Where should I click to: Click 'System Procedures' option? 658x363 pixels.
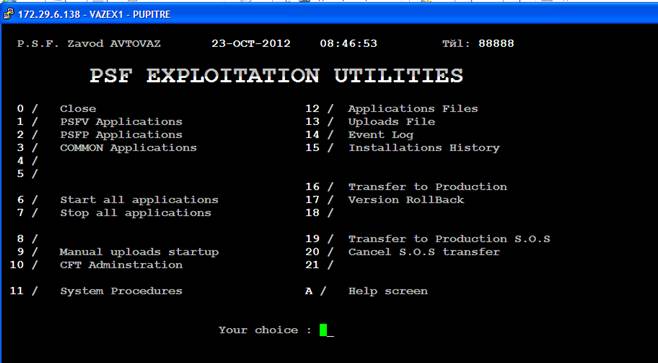click(x=121, y=291)
